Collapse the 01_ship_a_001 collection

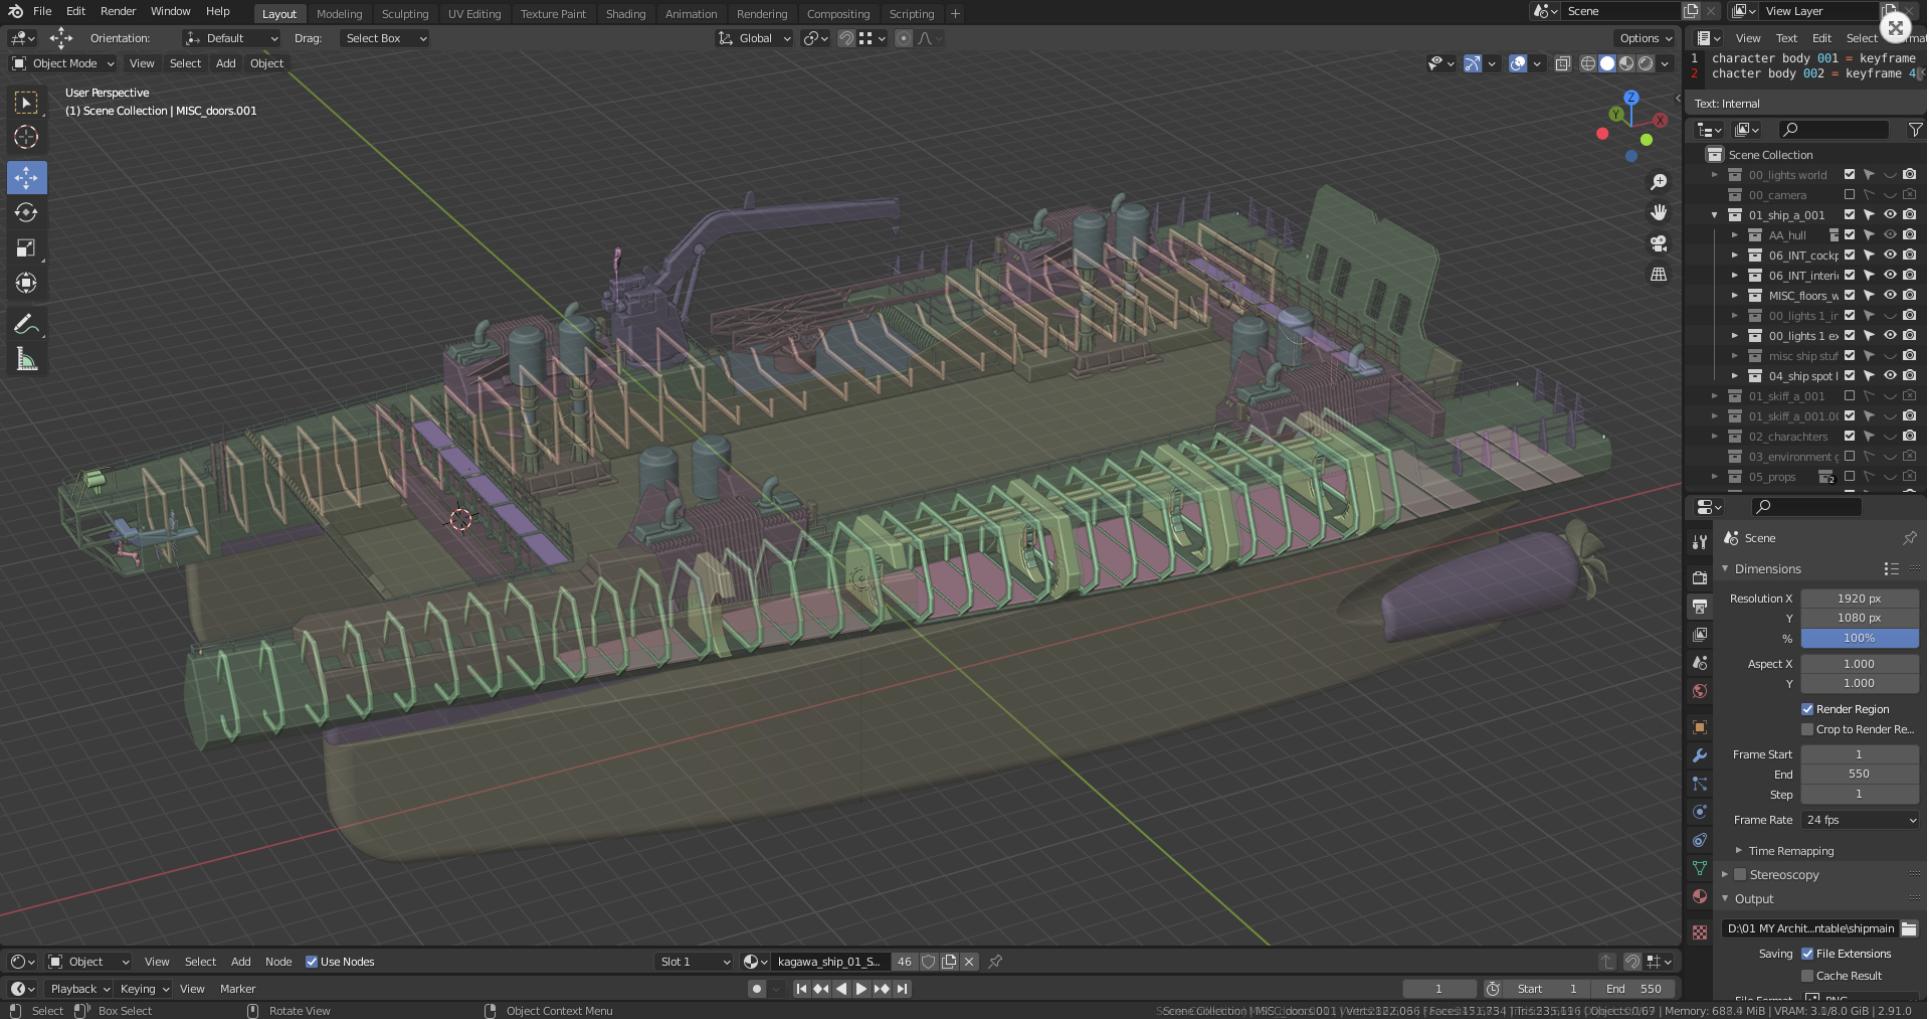tap(1714, 215)
